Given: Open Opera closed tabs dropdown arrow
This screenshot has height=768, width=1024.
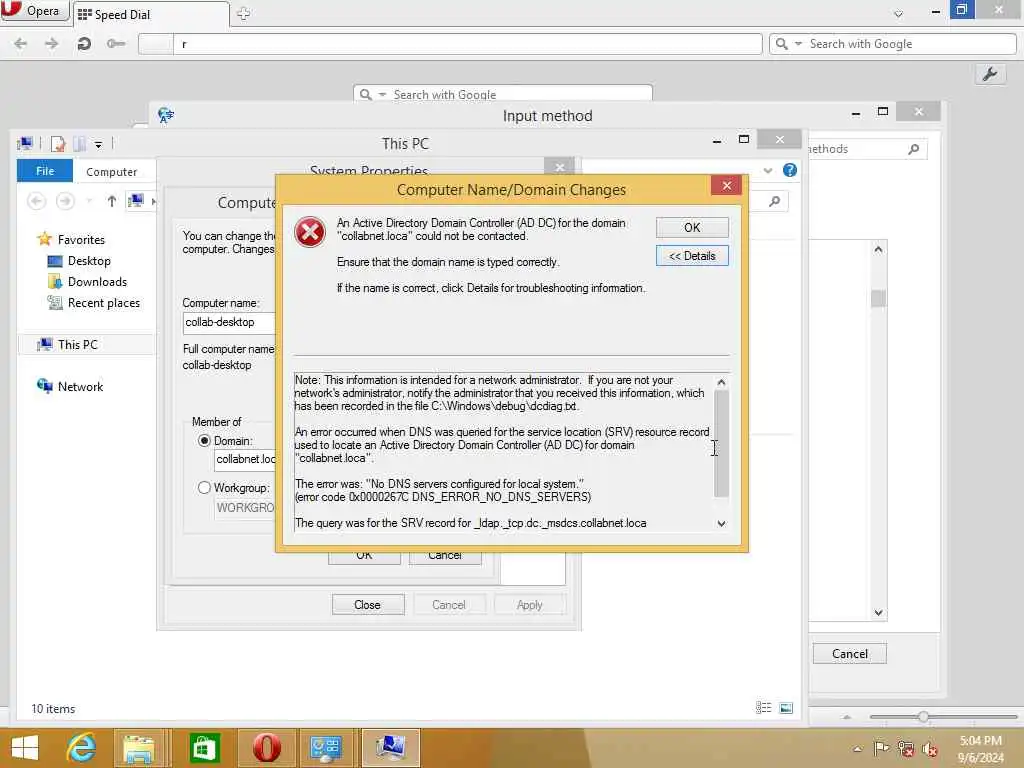Looking at the screenshot, I should pos(899,14).
